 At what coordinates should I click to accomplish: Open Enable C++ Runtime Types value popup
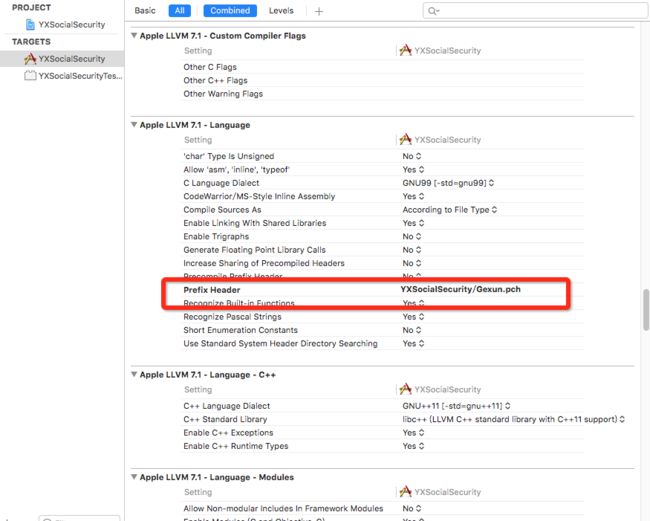[x=413, y=446]
